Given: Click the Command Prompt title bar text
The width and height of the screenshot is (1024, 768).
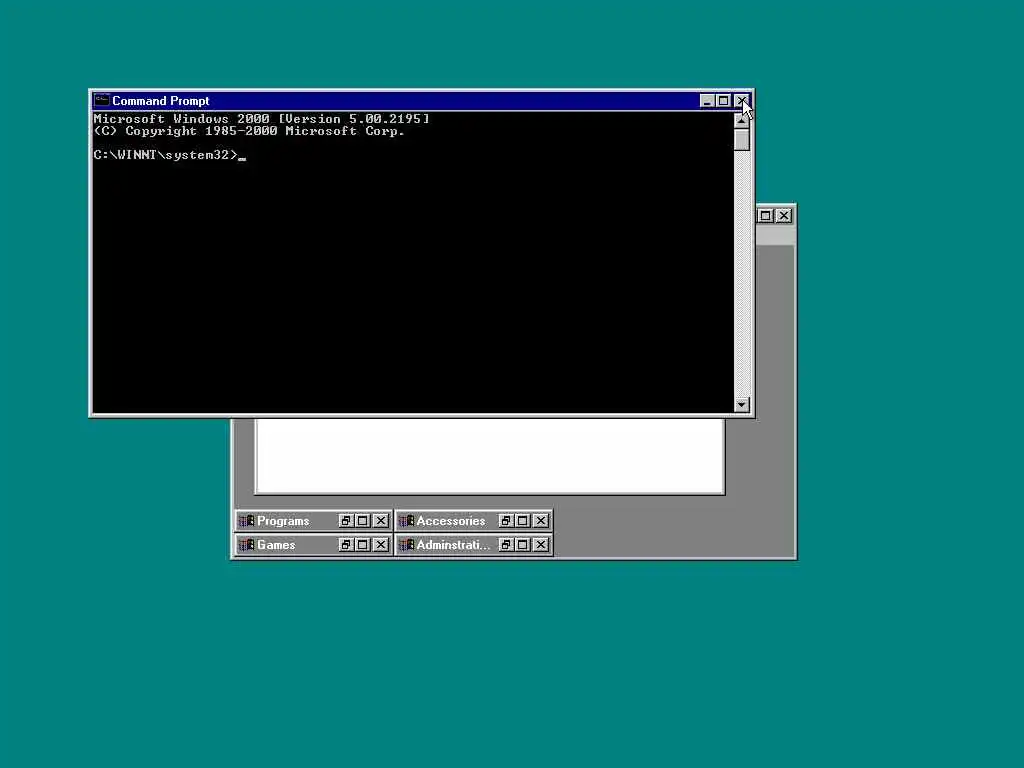Looking at the screenshot, I should click(x=161, y=101).
